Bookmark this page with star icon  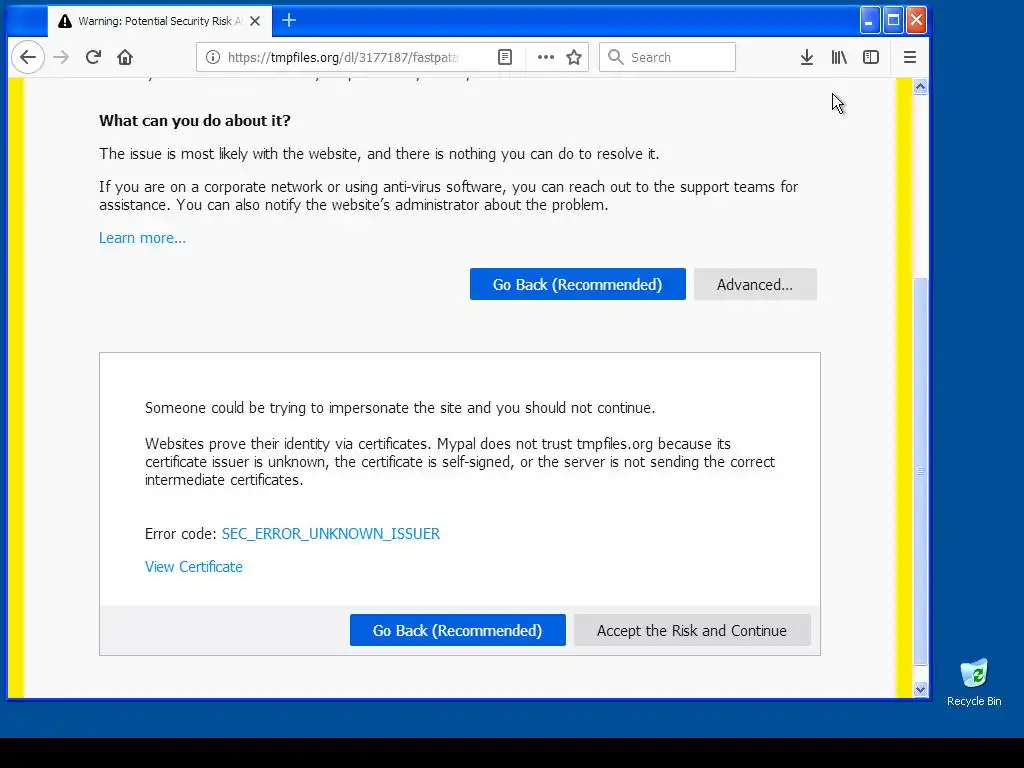tap(574, 57)
